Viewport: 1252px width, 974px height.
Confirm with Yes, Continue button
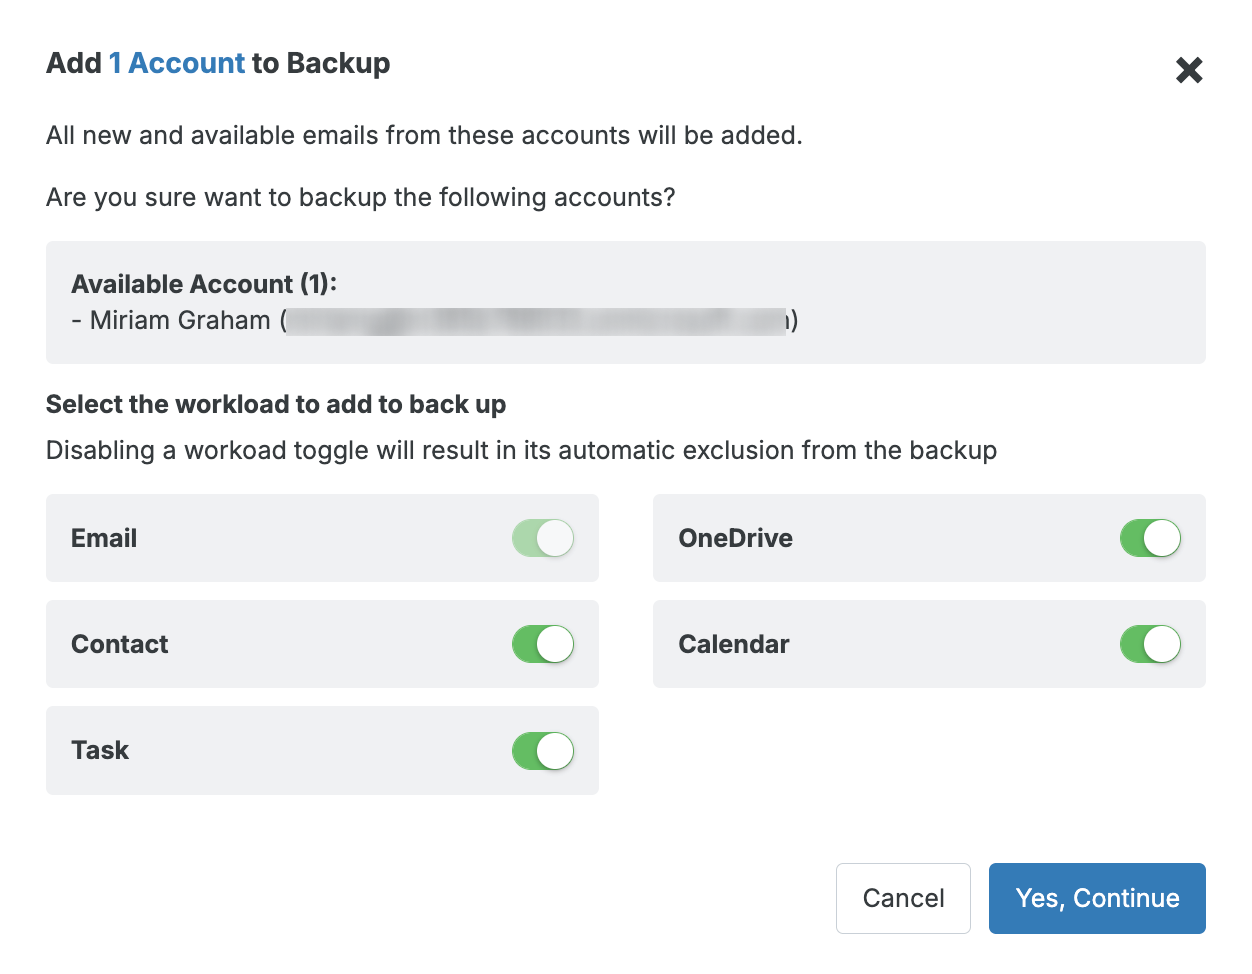coord(1097,898)
